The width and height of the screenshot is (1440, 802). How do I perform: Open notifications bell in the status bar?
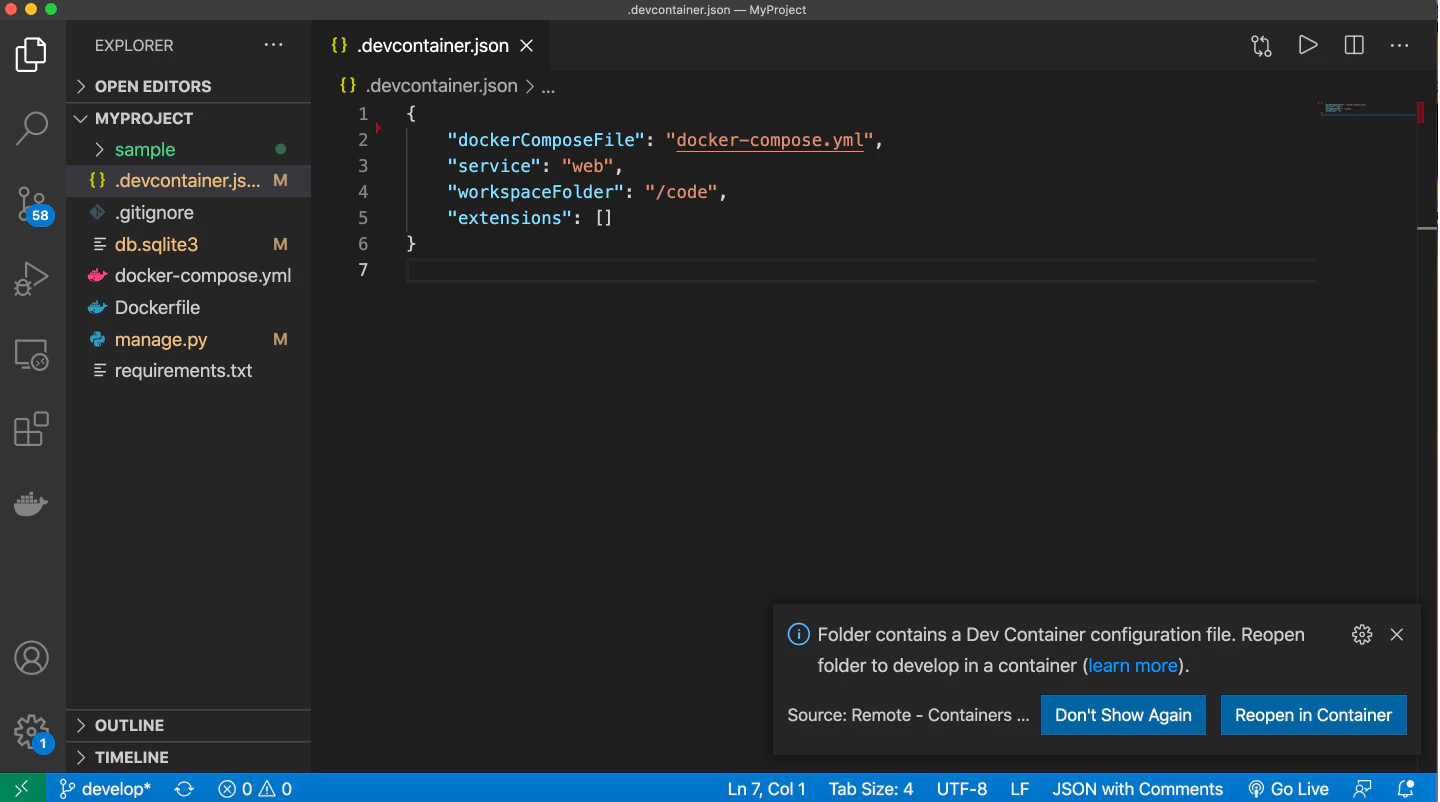[1406, 789]
